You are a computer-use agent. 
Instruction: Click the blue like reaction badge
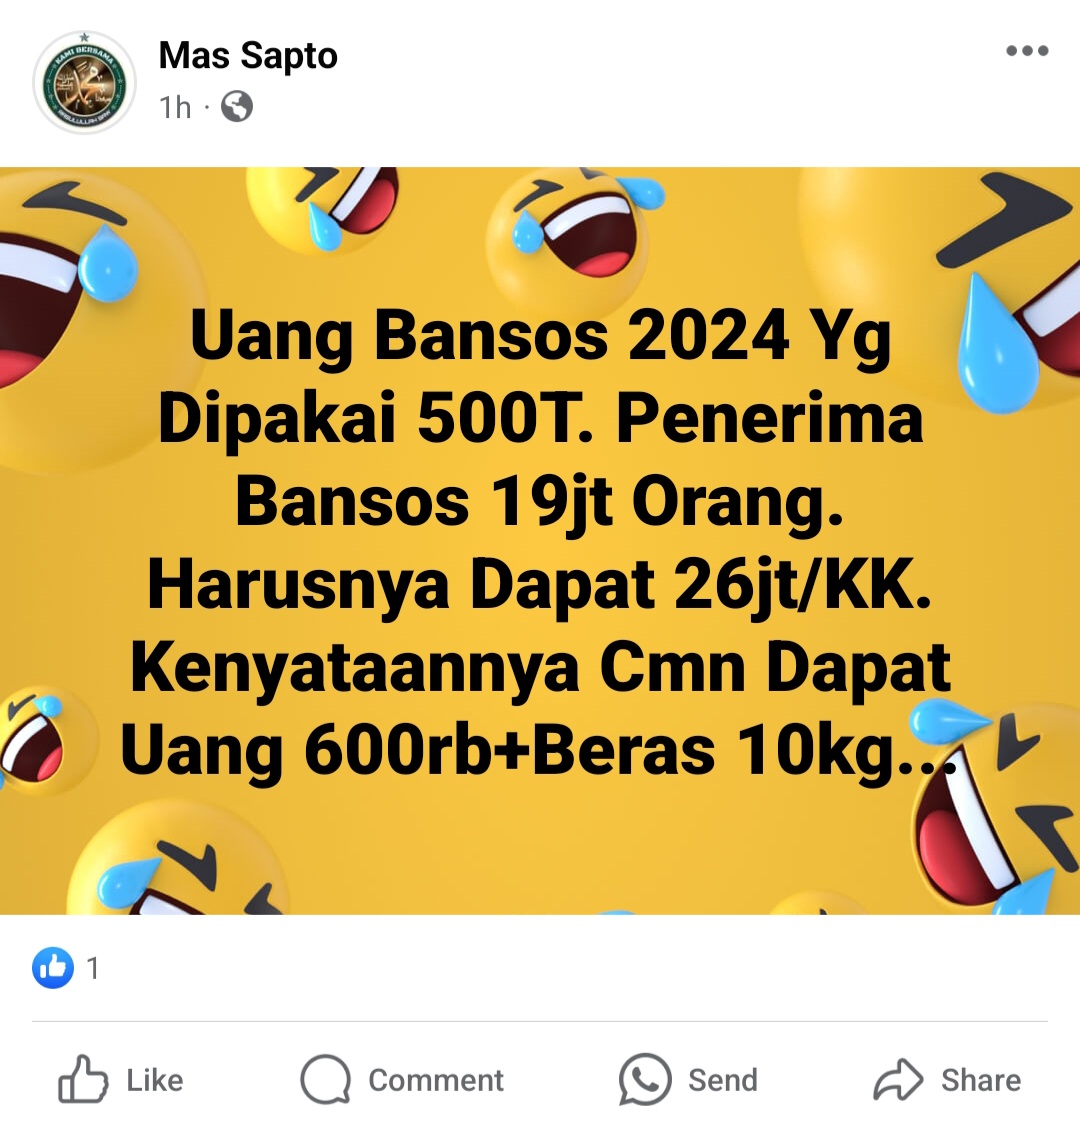click(x=53, y=968)
